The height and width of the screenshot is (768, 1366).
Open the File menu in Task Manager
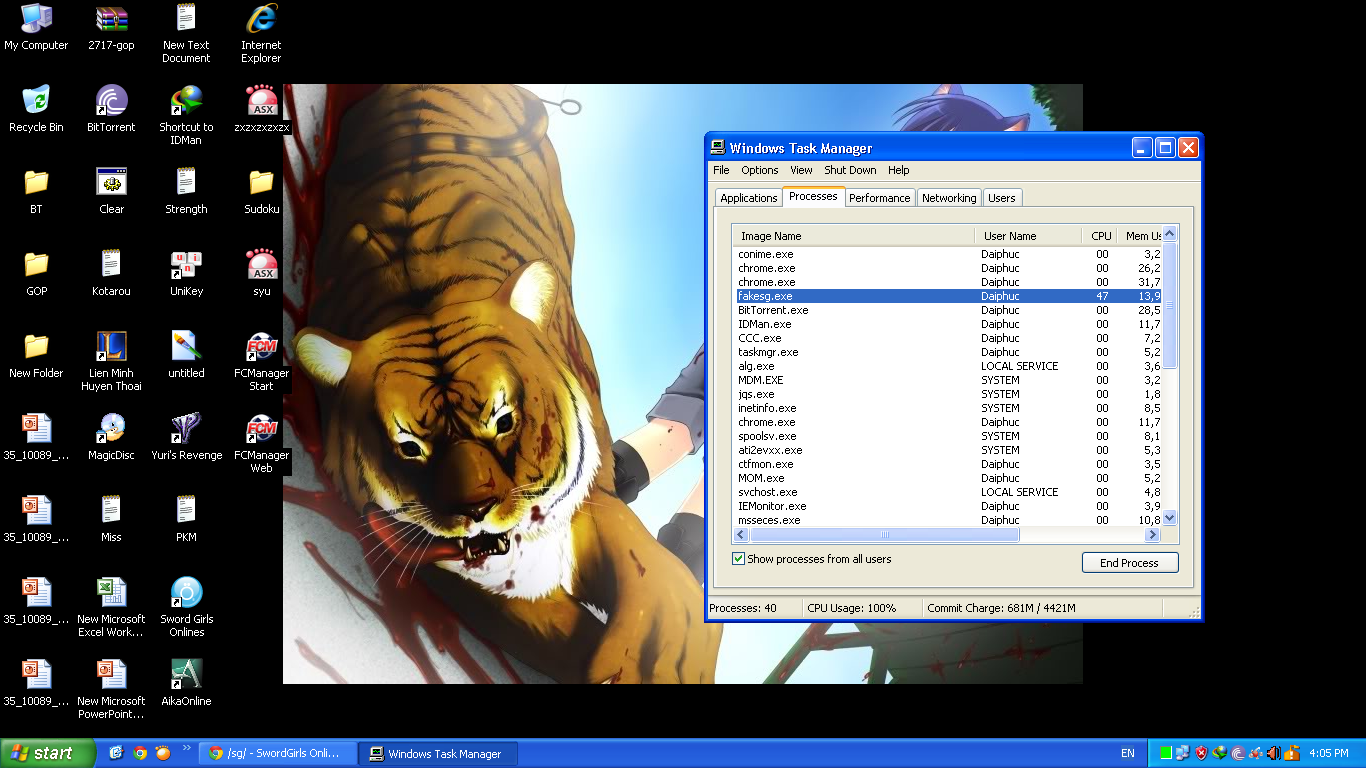pos(721,170)
